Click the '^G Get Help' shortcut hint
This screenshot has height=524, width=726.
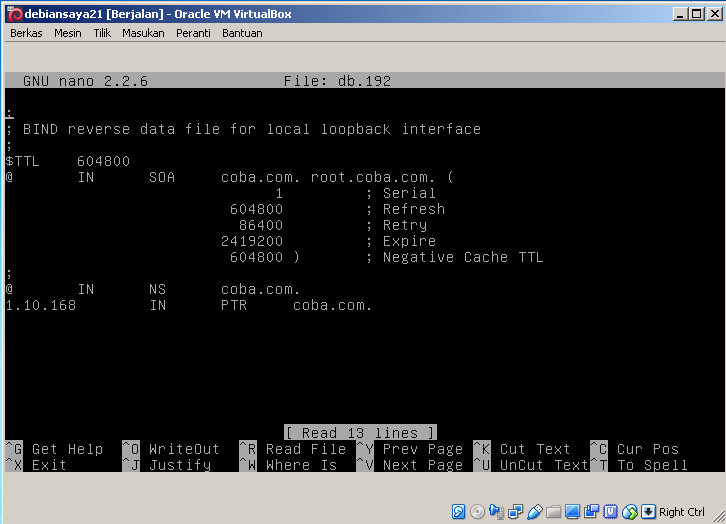coord(55,449)
